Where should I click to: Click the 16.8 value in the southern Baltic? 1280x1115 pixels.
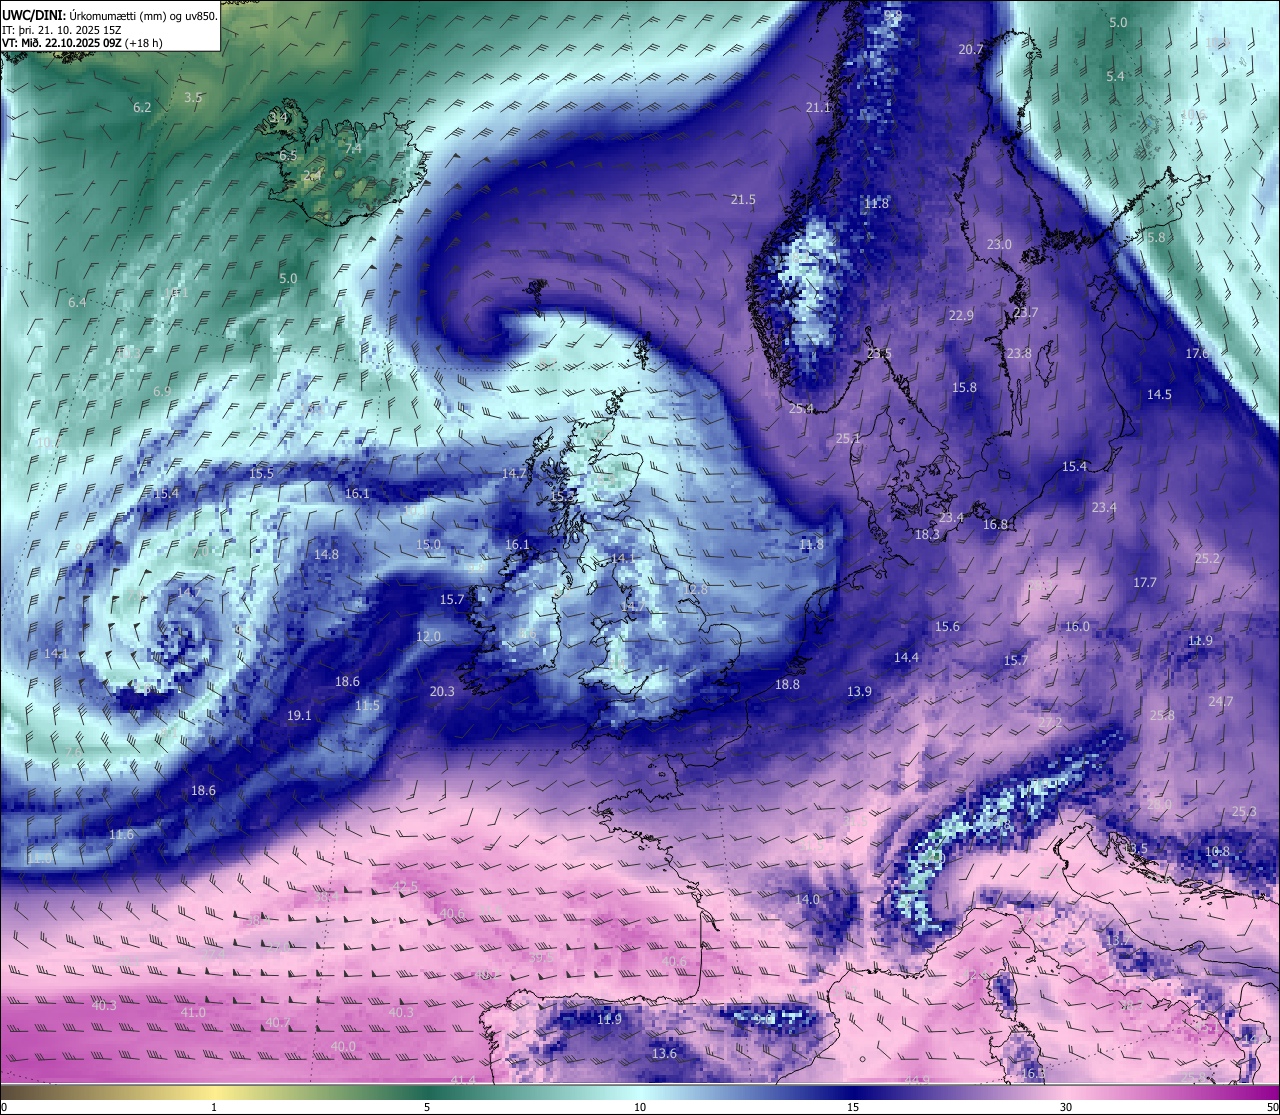[x=995, y=524]
